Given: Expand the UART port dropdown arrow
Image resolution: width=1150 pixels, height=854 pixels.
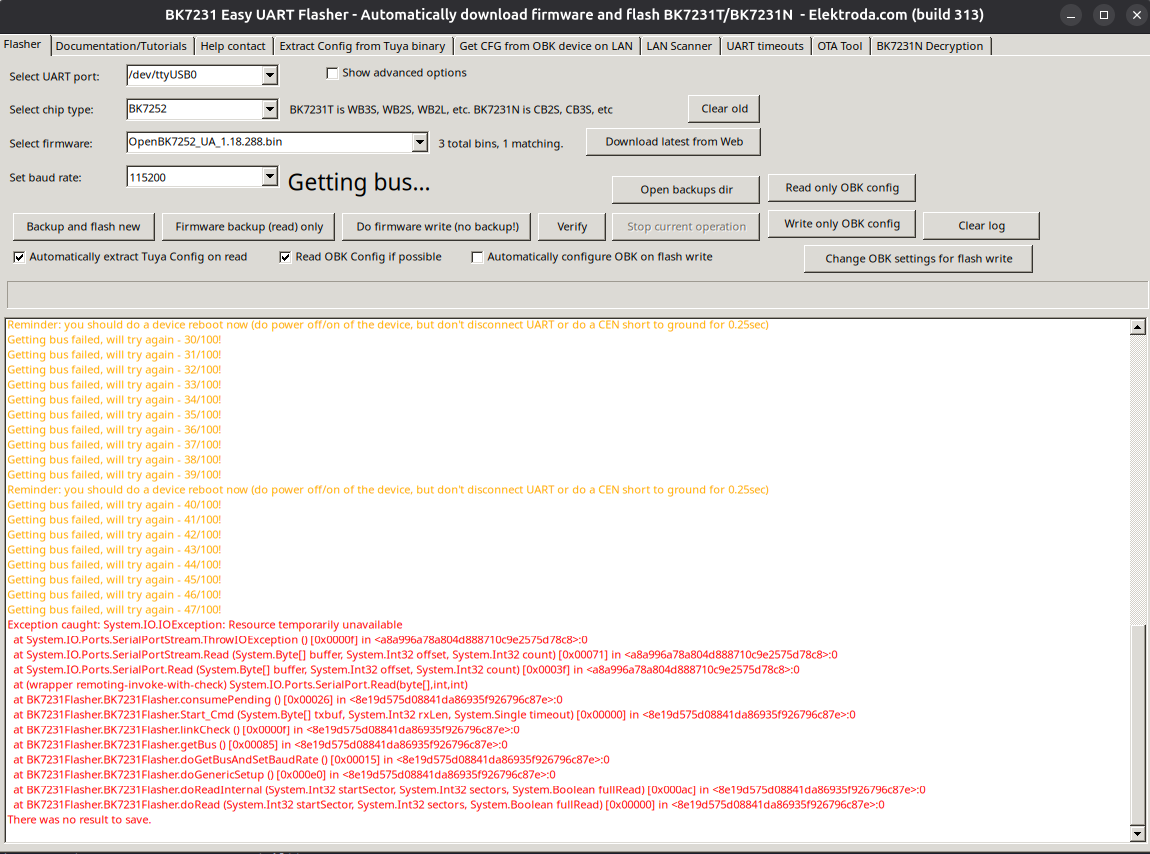Looking at the screenshot, I should [270, 75].
